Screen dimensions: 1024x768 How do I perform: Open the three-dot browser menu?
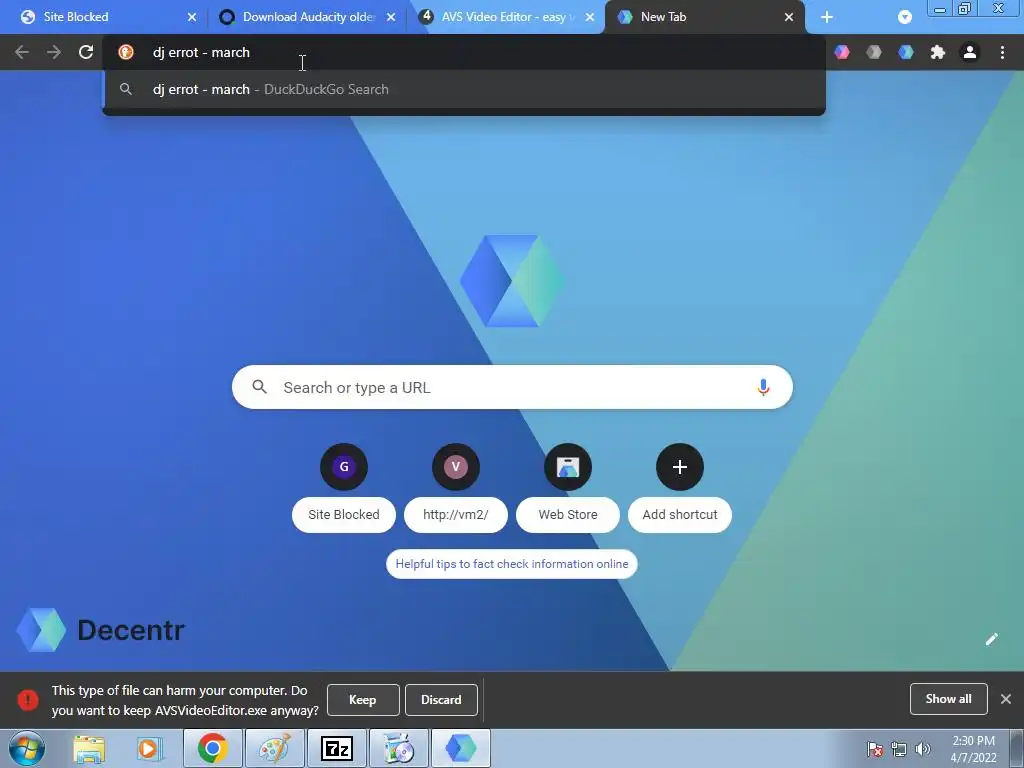[1002, 52]
